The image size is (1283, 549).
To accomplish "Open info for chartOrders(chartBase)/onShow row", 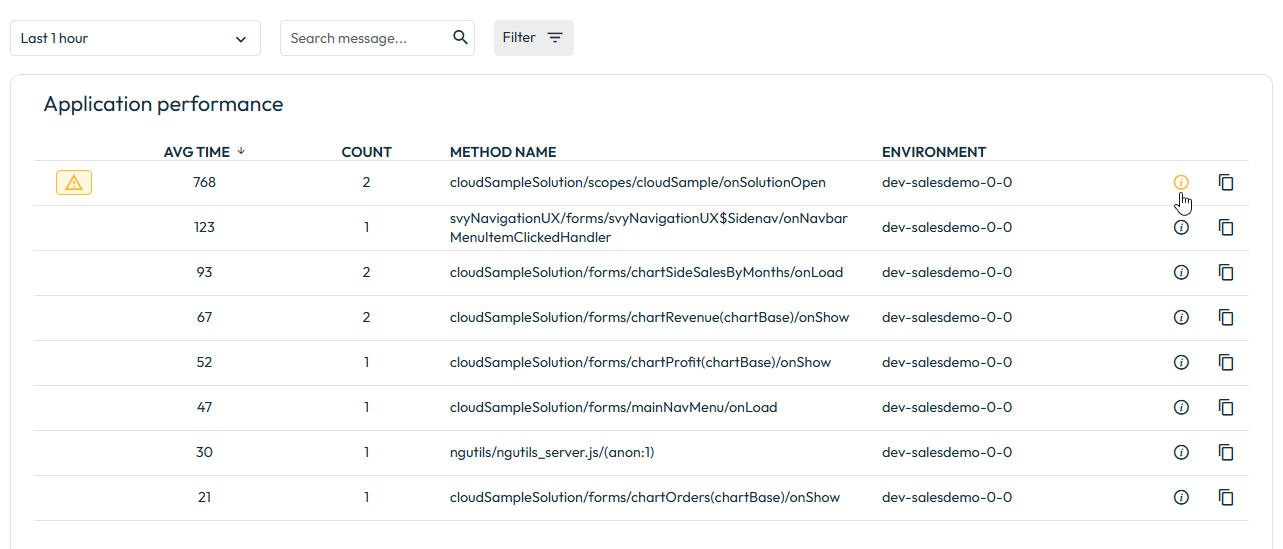I will coord(1181,497).
